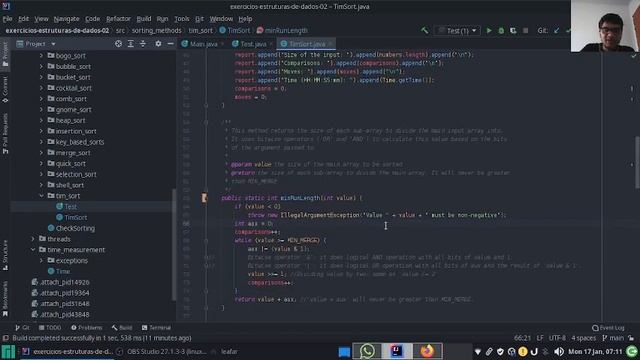Locate the opened file in the Project tree

(118, 44)
